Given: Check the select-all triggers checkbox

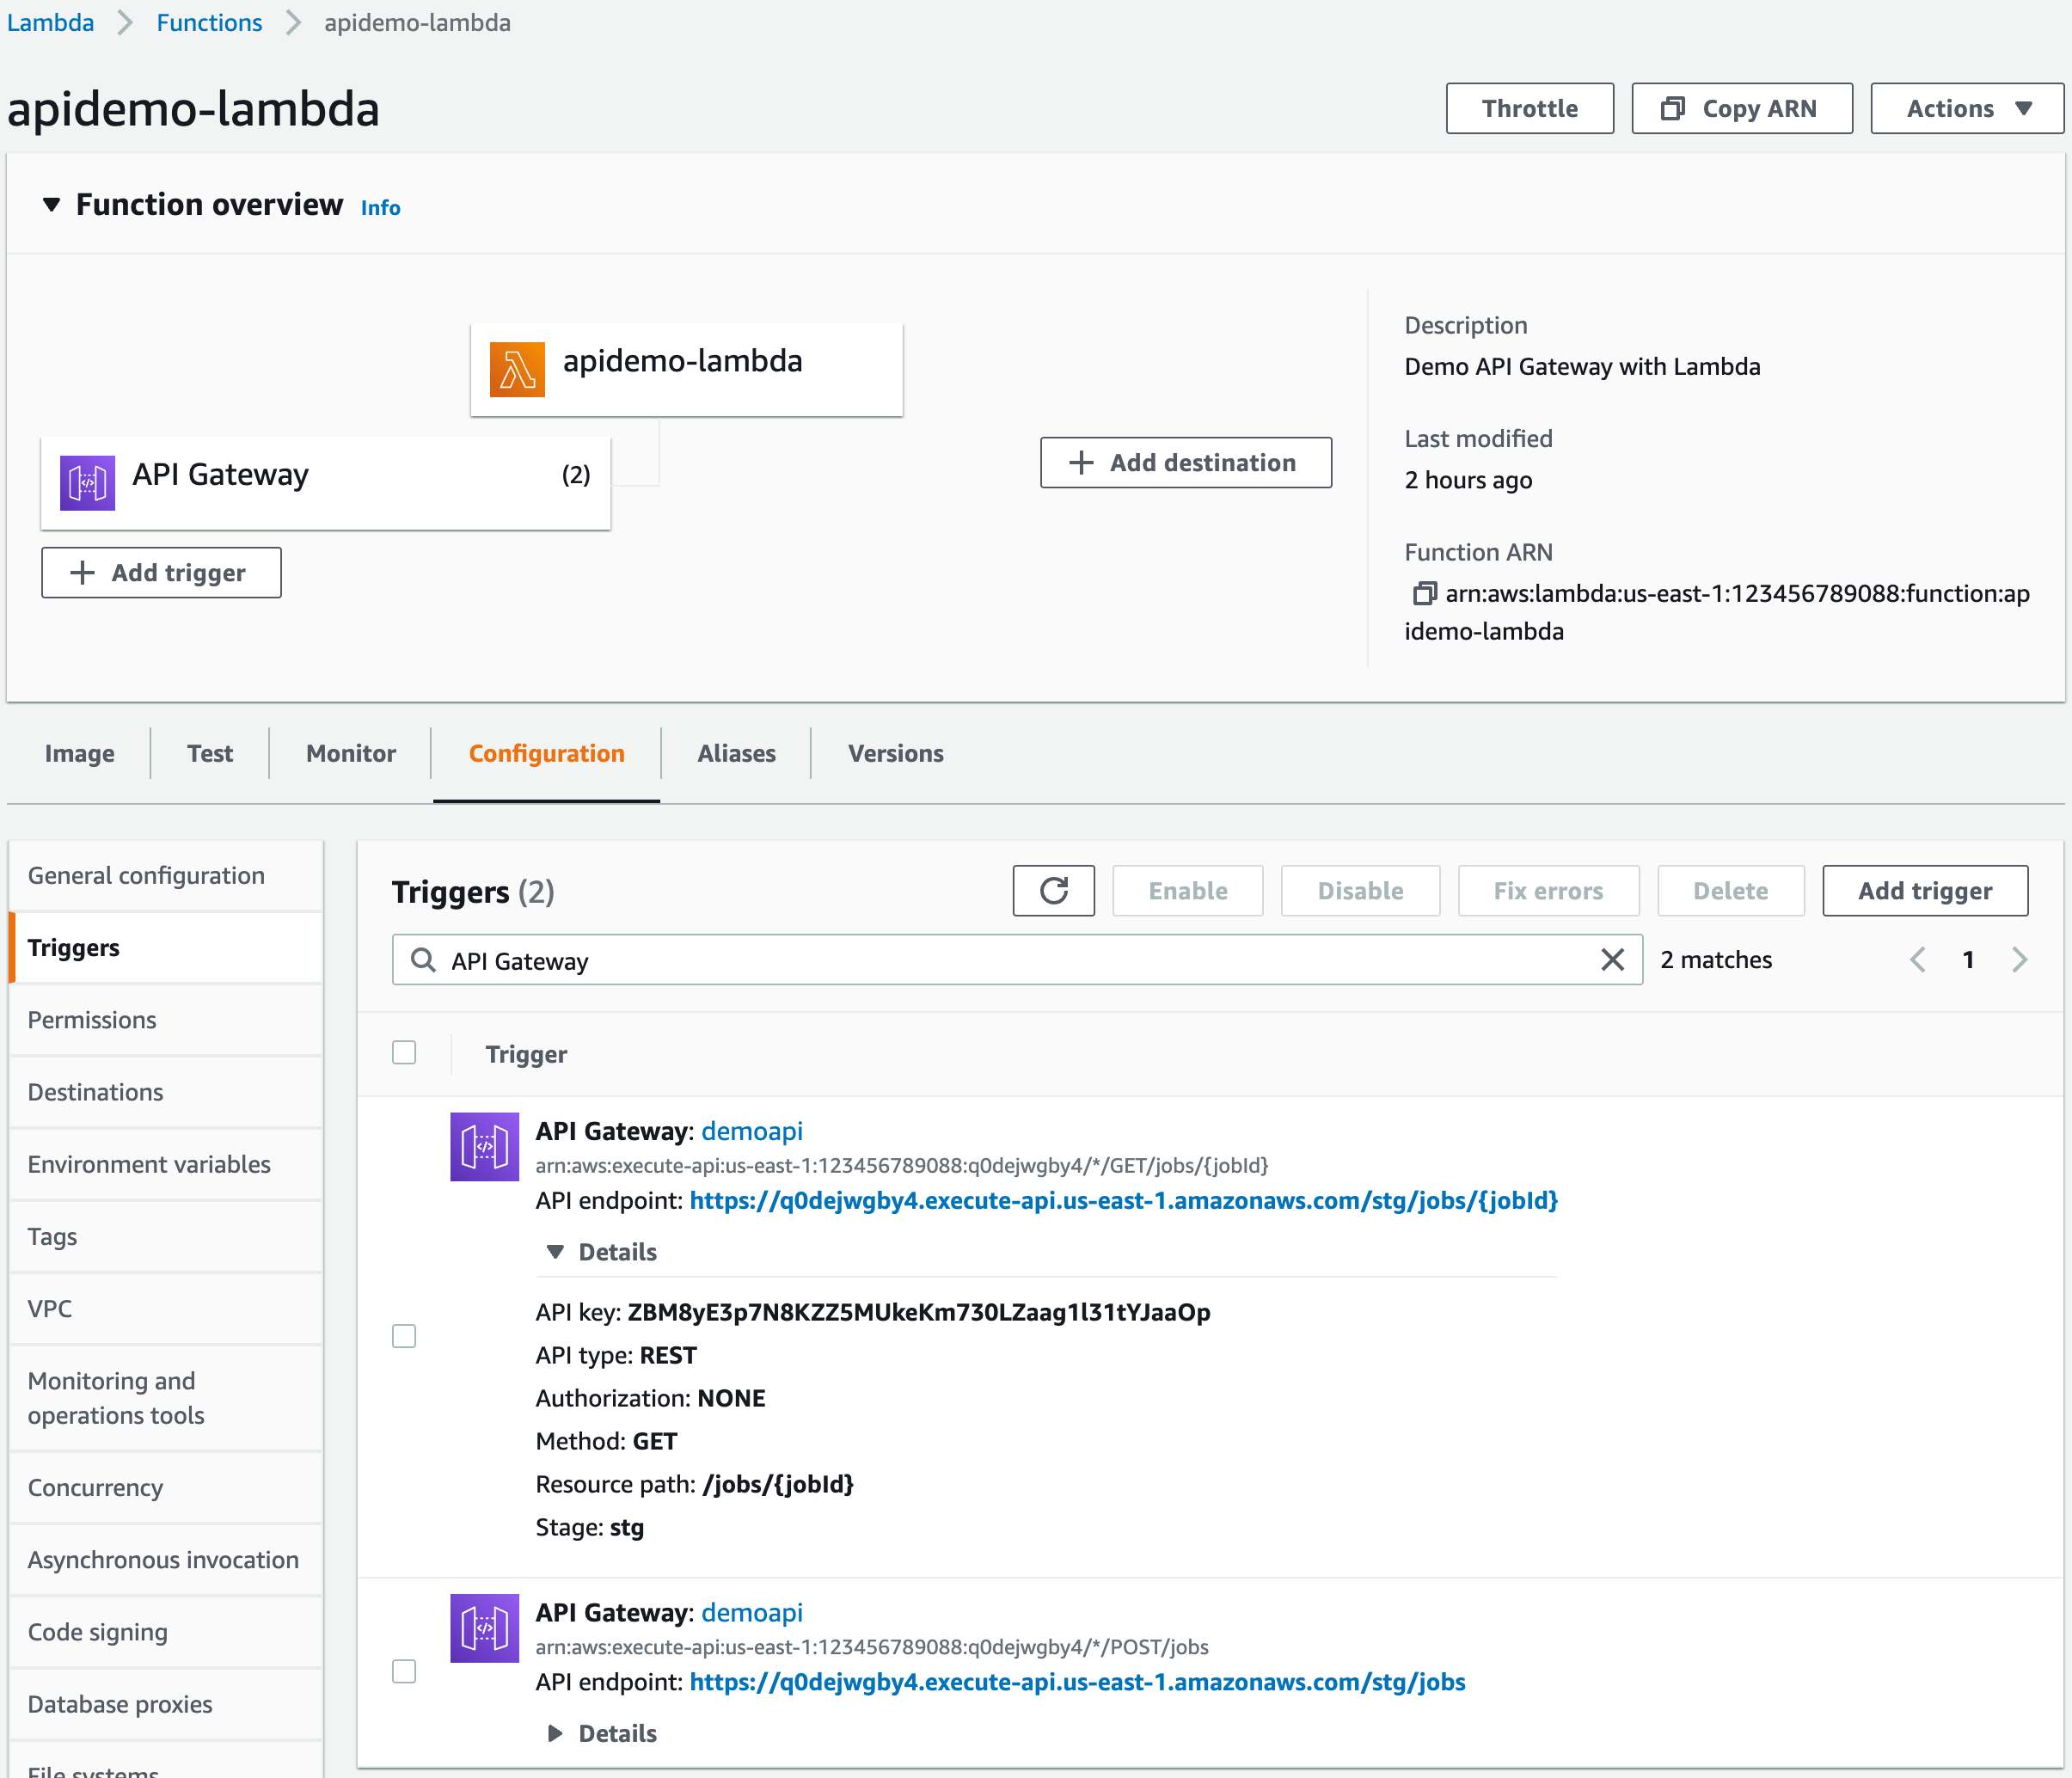Looking at the screenshot, I should (x=404, y=1052).
